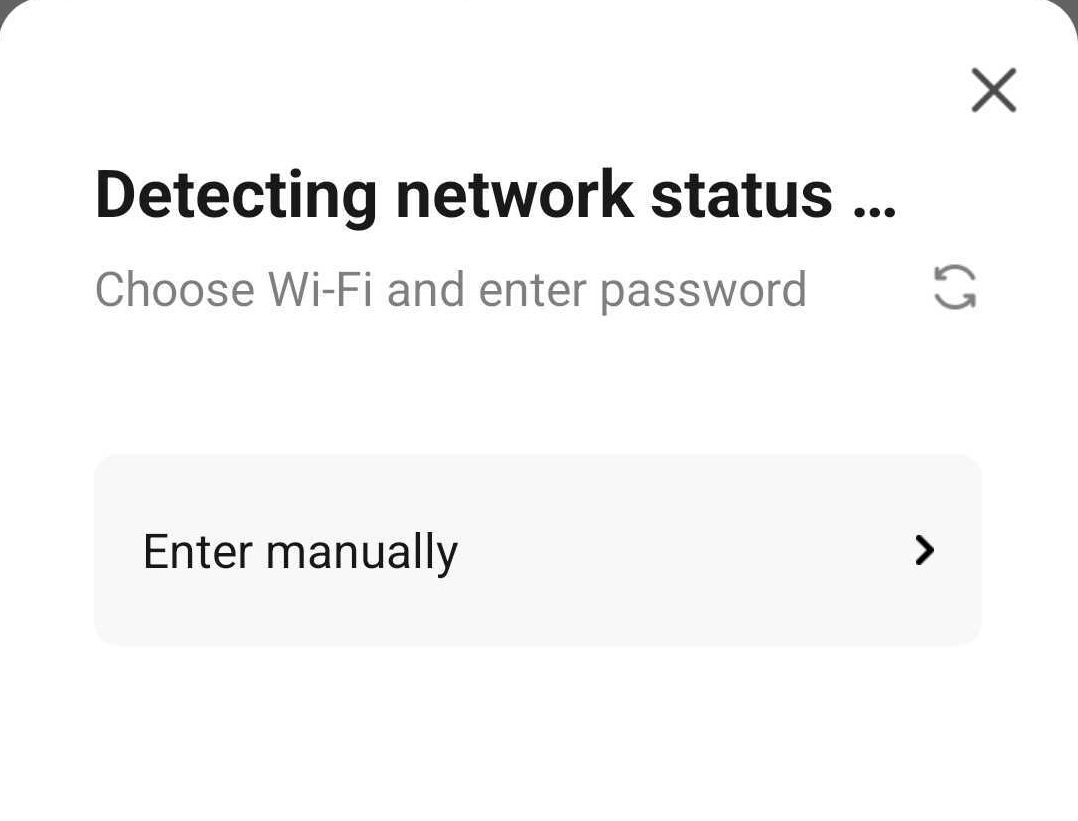Dismiss the sheet with the X icon
The height and width of the screenshot is (821, 1078).
click(993, 91)
